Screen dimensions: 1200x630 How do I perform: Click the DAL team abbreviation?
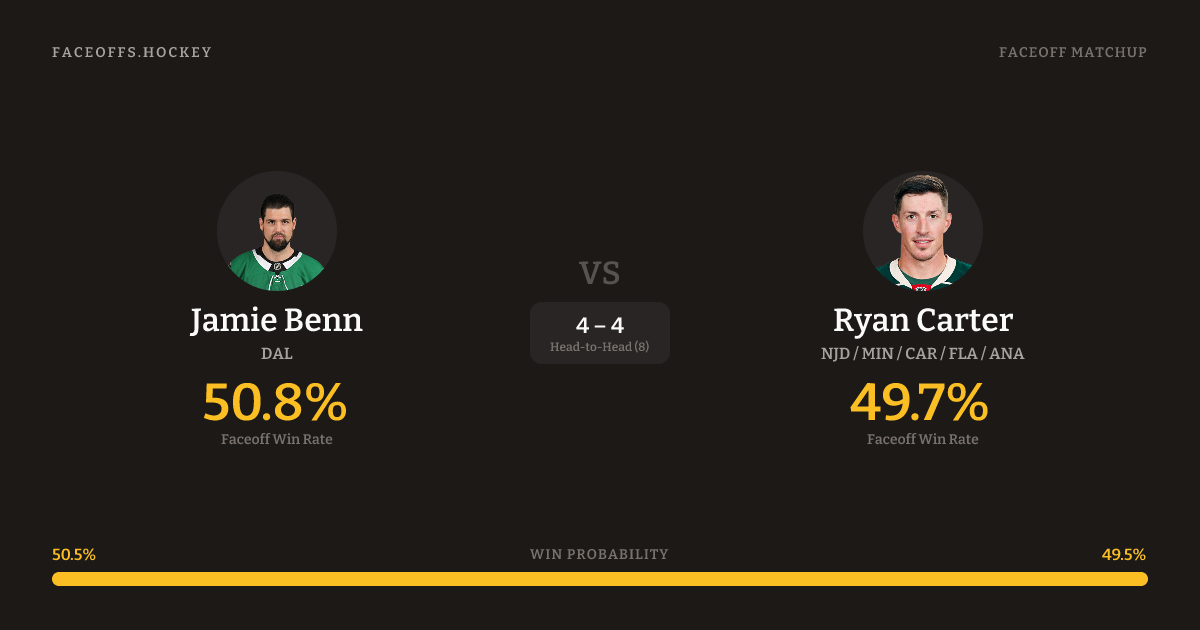tap(277, 354)
